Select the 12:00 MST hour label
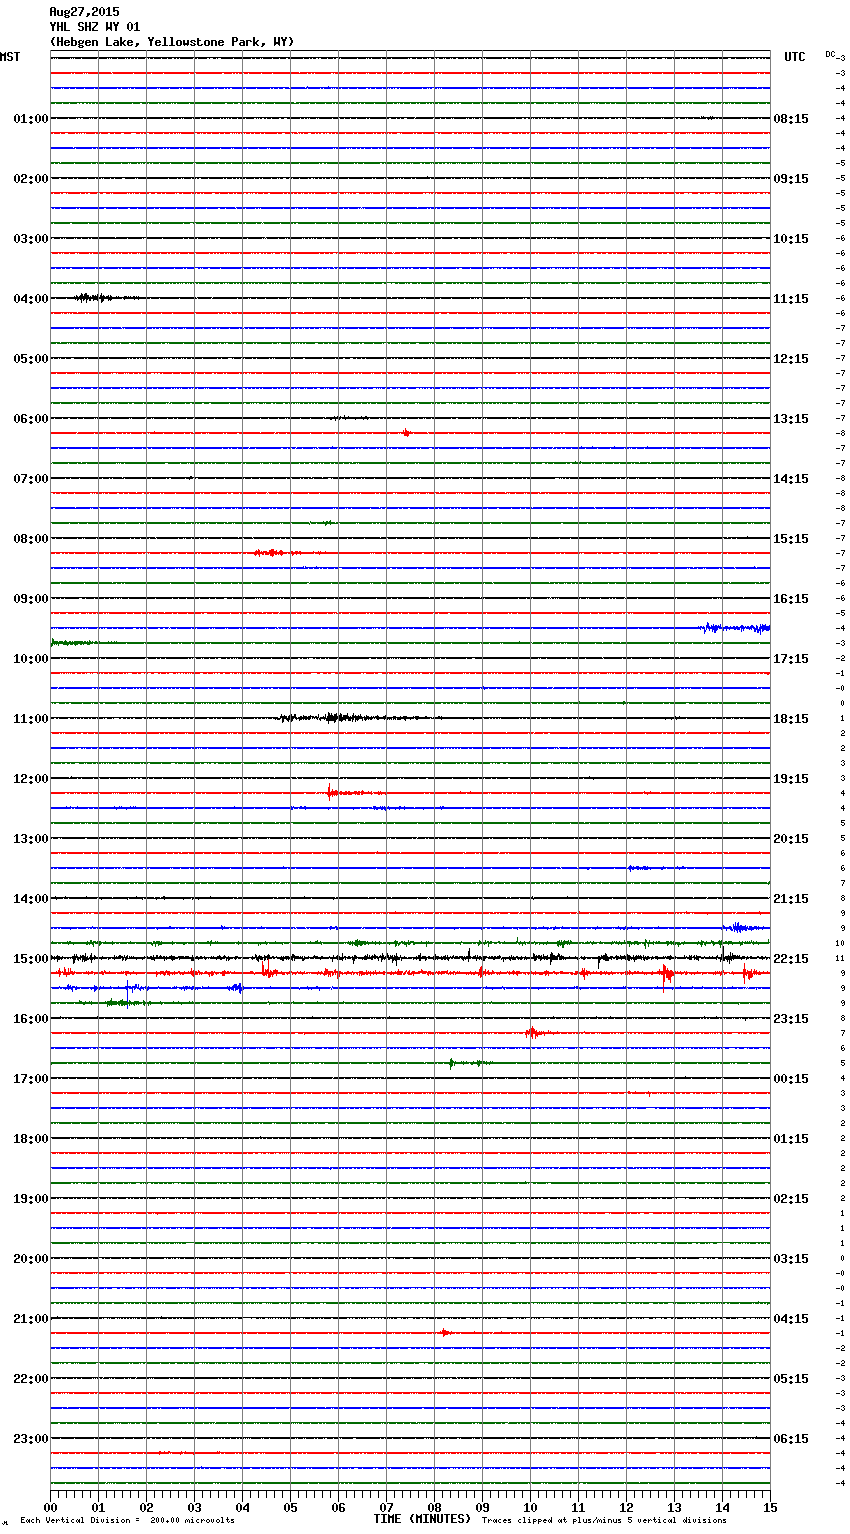850x1534 pixels. [30, 779]
